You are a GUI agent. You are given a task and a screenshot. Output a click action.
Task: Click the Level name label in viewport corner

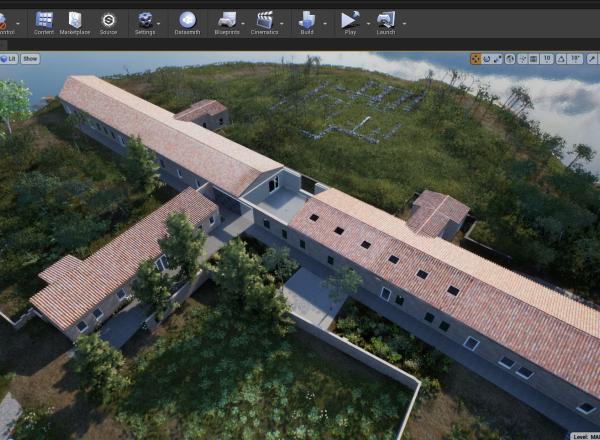tap(585, 436)
